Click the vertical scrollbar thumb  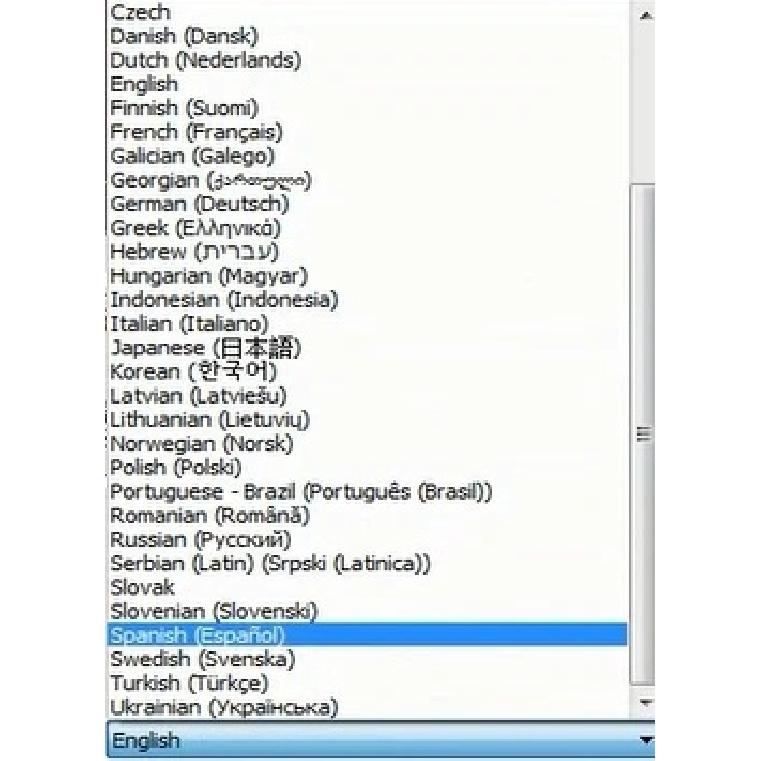click(643, 434)
